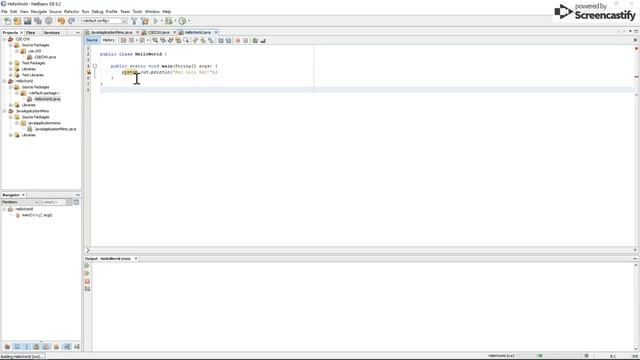Go to Previous Bookmark in editor toolbar
640x360 pixels.
(x=195, y=40)
